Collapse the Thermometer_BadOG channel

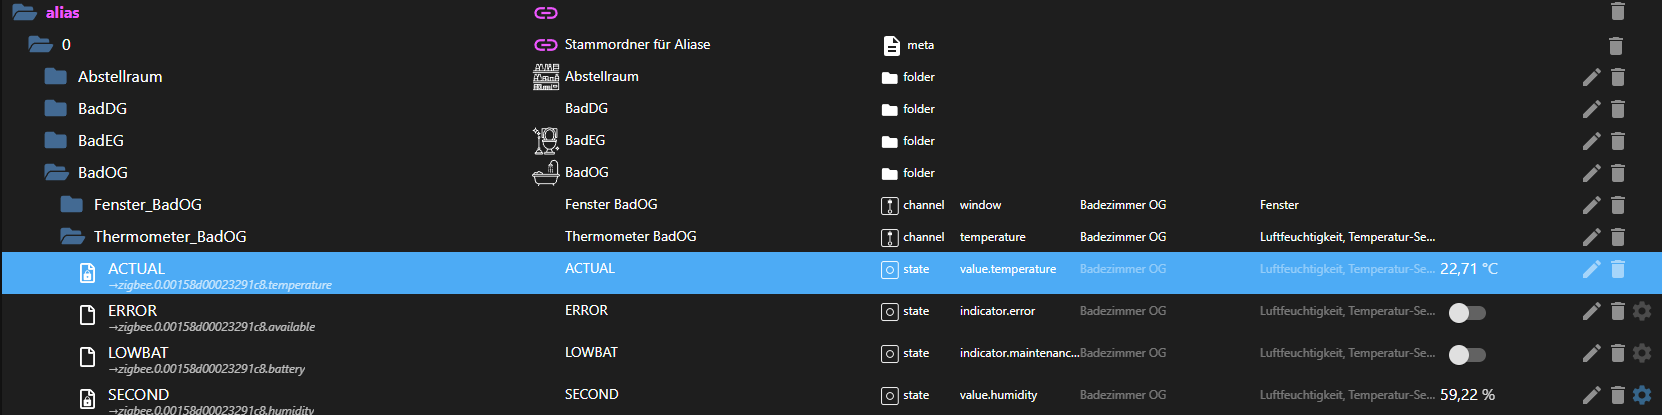72,237
